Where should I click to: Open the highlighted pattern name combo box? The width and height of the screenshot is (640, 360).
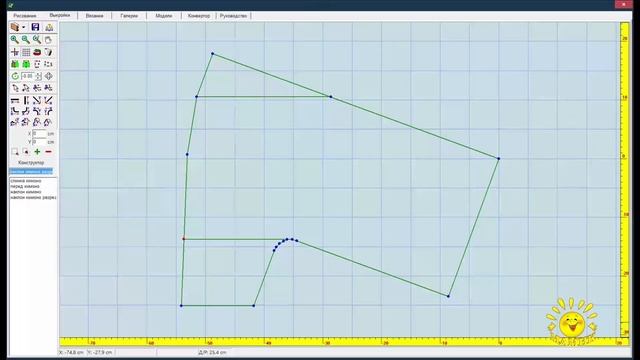tap(31, 171)
